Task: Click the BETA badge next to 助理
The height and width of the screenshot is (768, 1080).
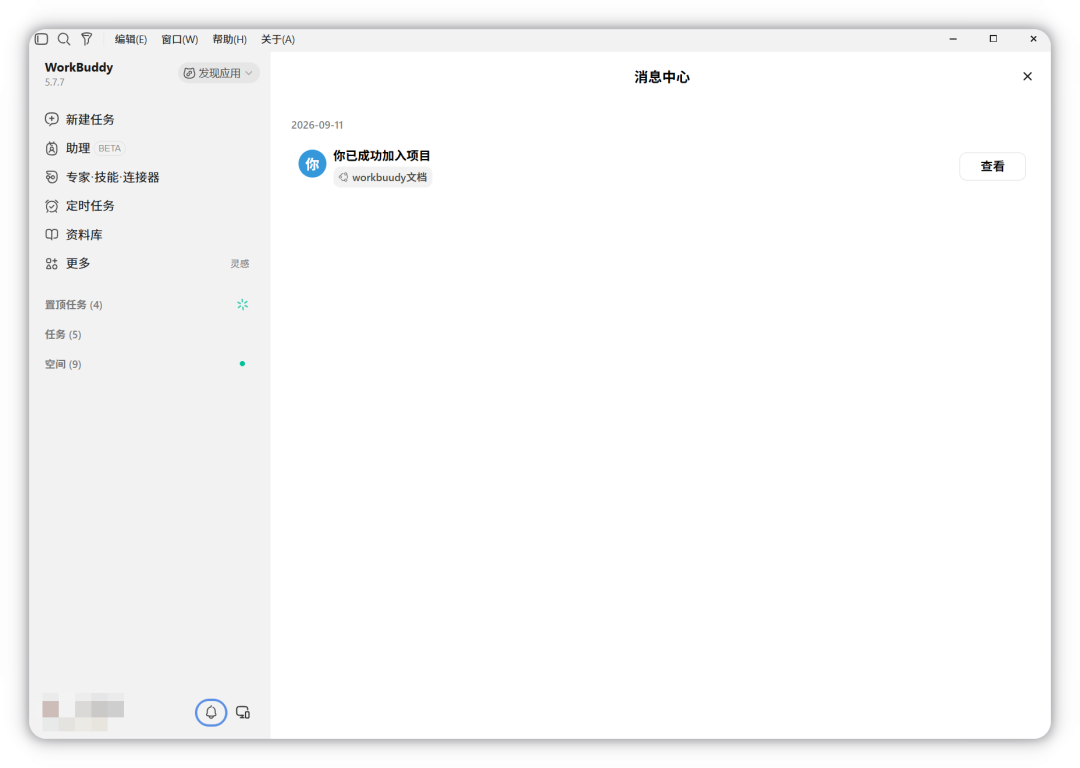Action: (x=110, y=148)
